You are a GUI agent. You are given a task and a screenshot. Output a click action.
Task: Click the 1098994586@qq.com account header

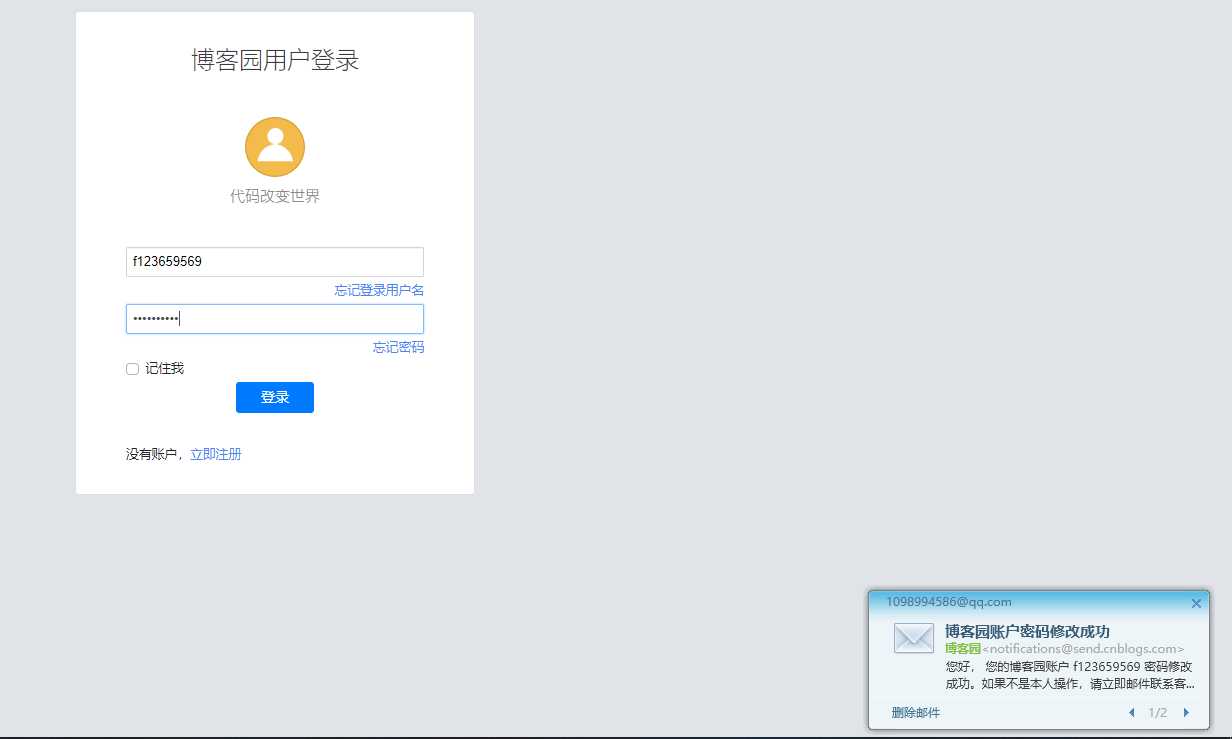[949, 602]
